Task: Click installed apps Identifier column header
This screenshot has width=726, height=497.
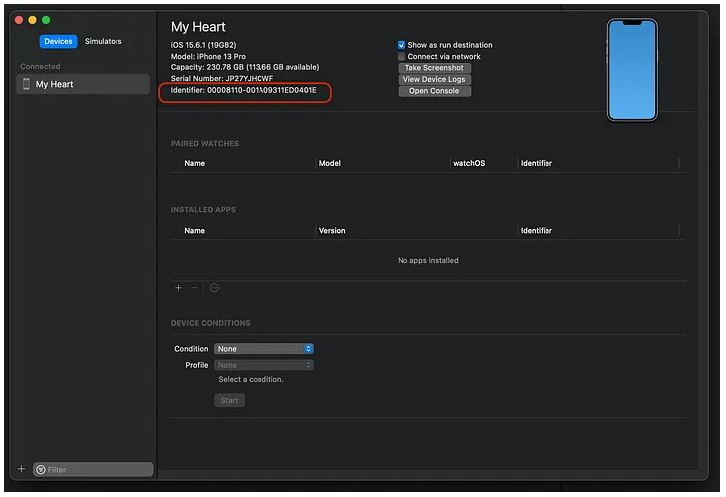Action: [536, 230]
